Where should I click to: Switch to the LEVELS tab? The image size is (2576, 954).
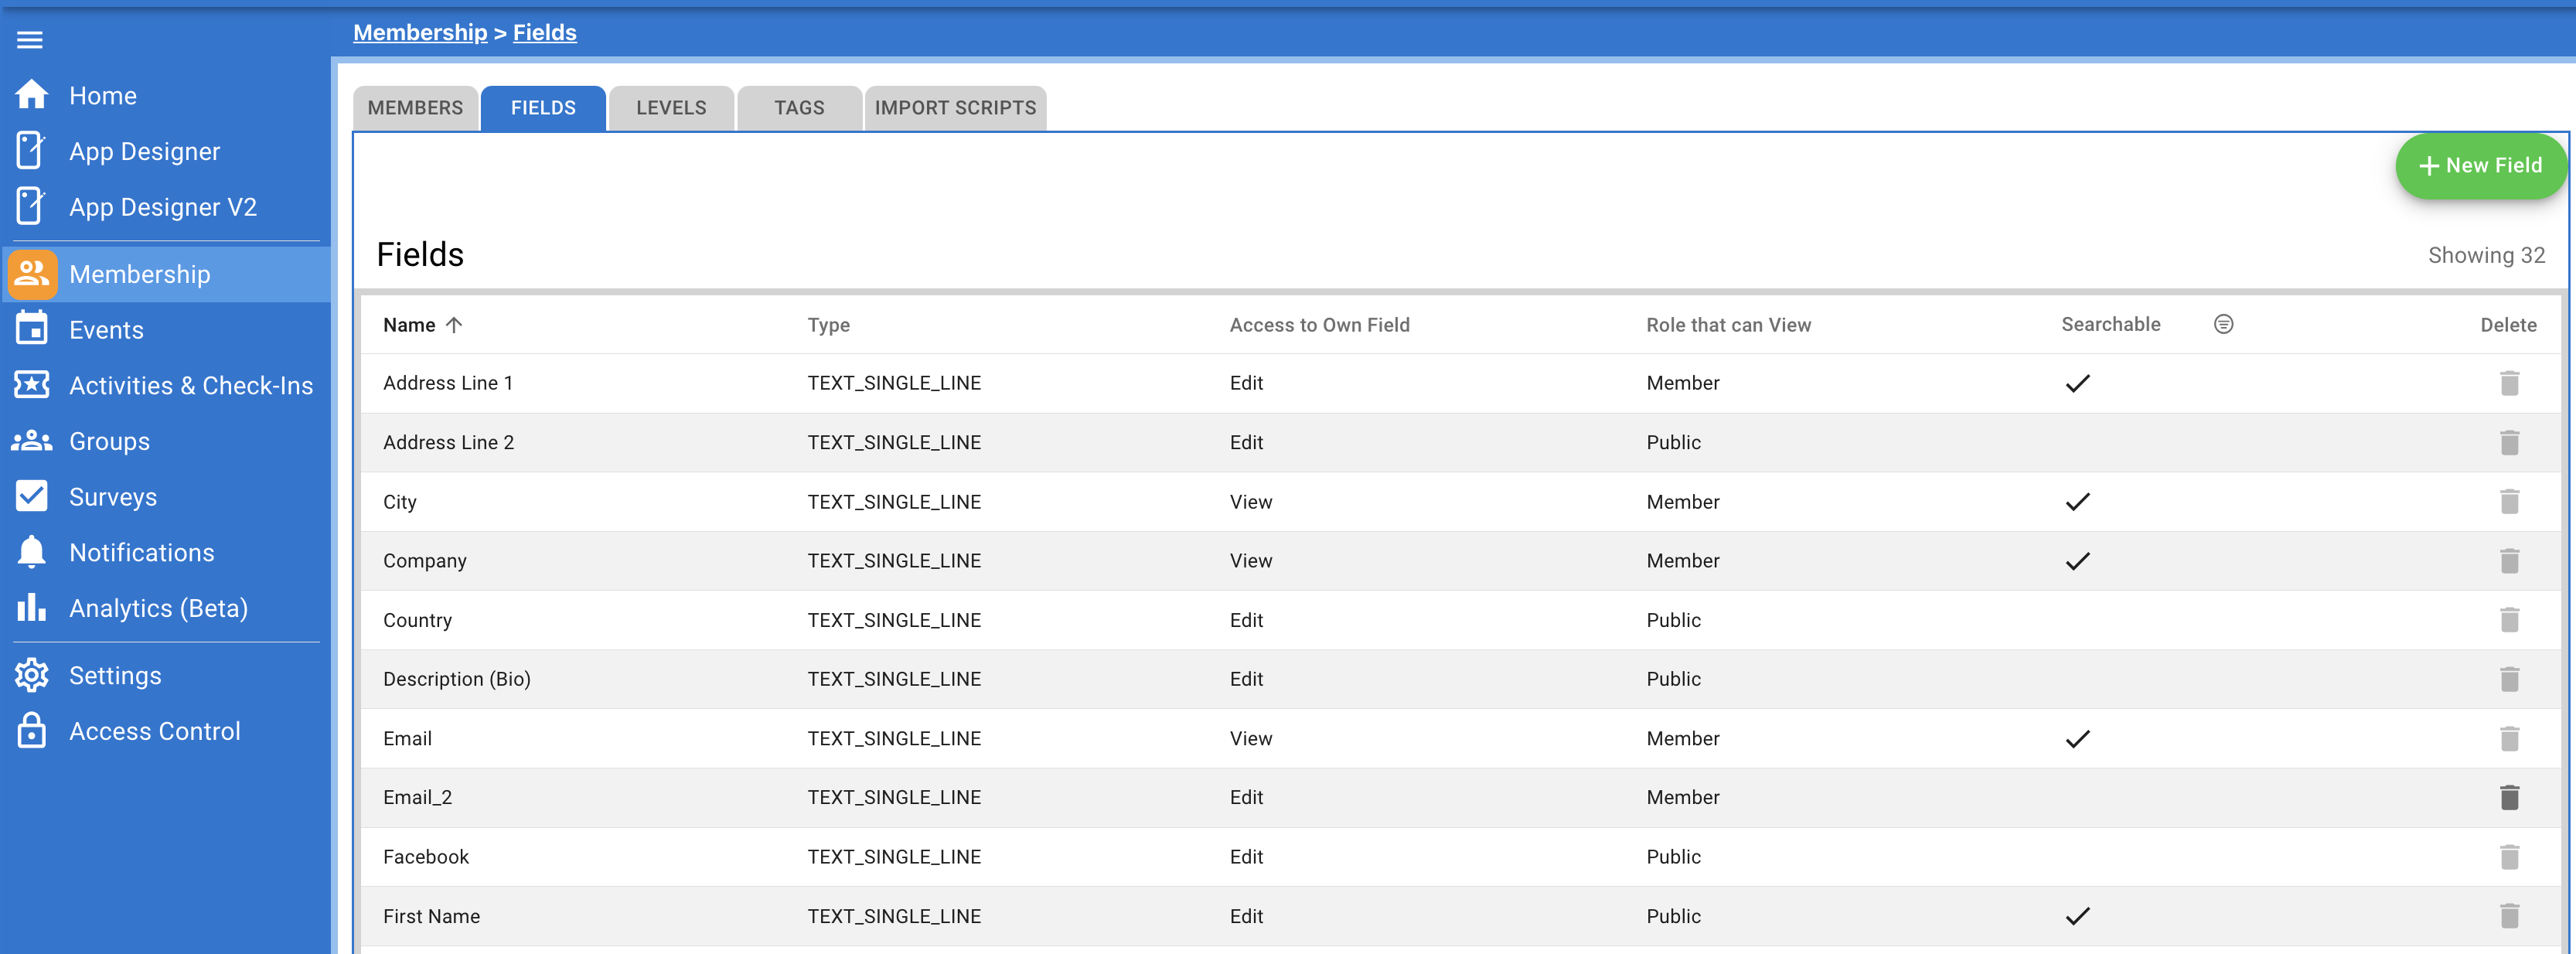click(670, 107)
